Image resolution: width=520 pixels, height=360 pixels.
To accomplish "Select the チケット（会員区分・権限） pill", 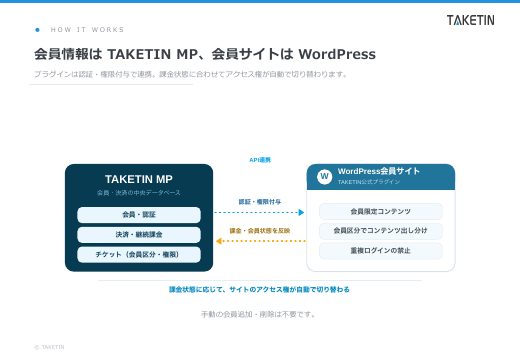I will click(x=139, y=255).
